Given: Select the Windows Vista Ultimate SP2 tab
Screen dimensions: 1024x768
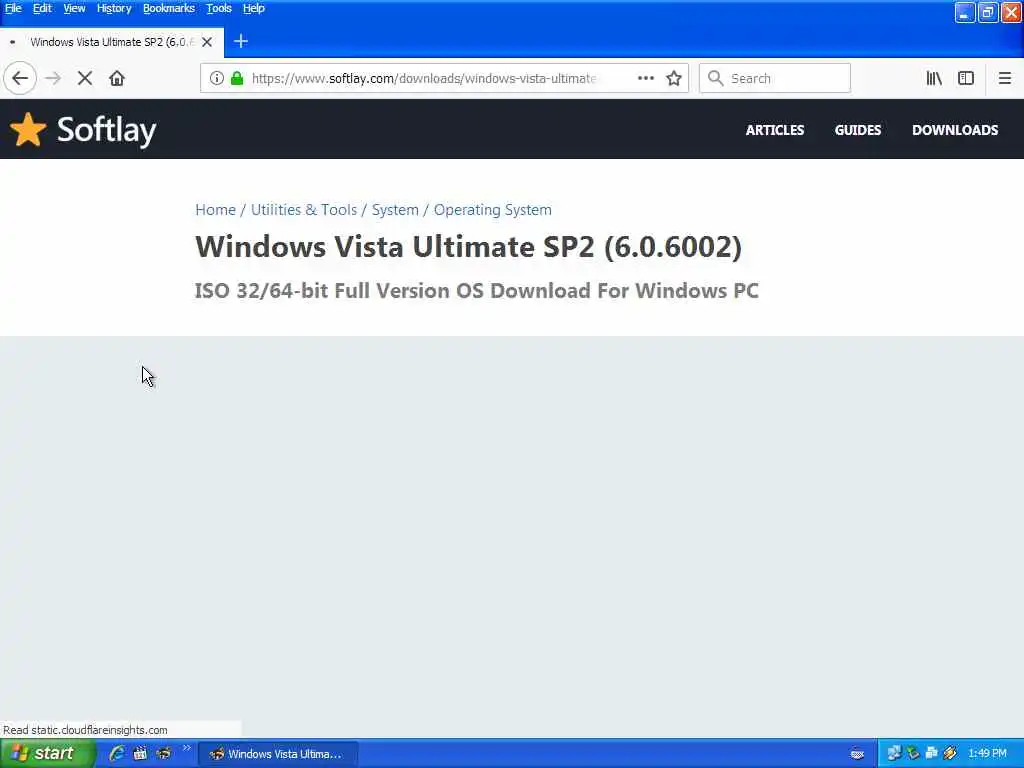Looking at the screenshot, I should 112,42.
